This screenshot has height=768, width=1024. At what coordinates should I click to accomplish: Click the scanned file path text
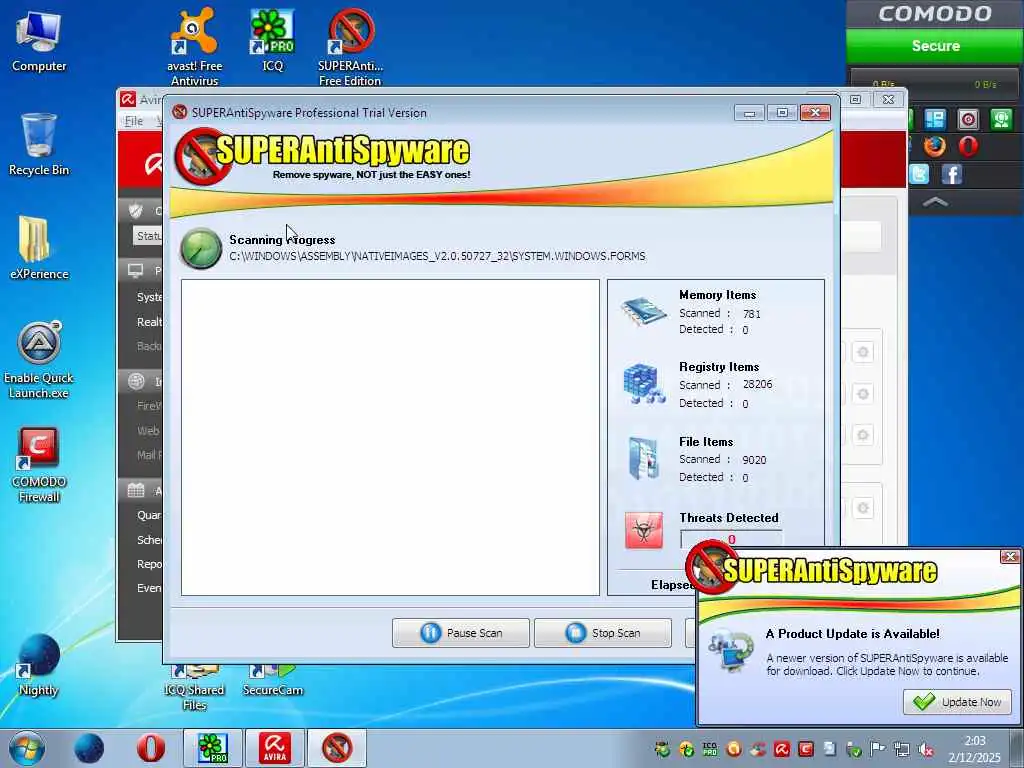pos(437,256)
